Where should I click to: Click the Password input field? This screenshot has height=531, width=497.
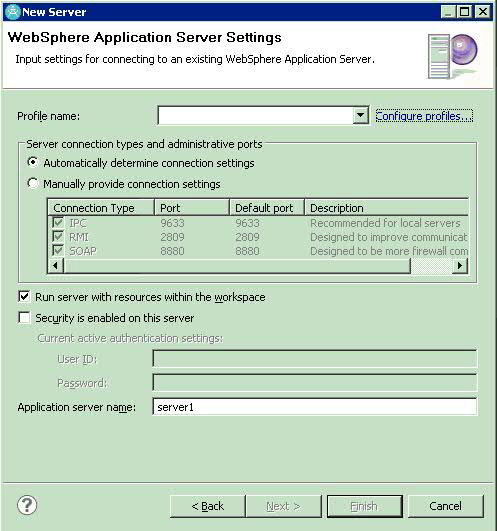click(315, 383)
